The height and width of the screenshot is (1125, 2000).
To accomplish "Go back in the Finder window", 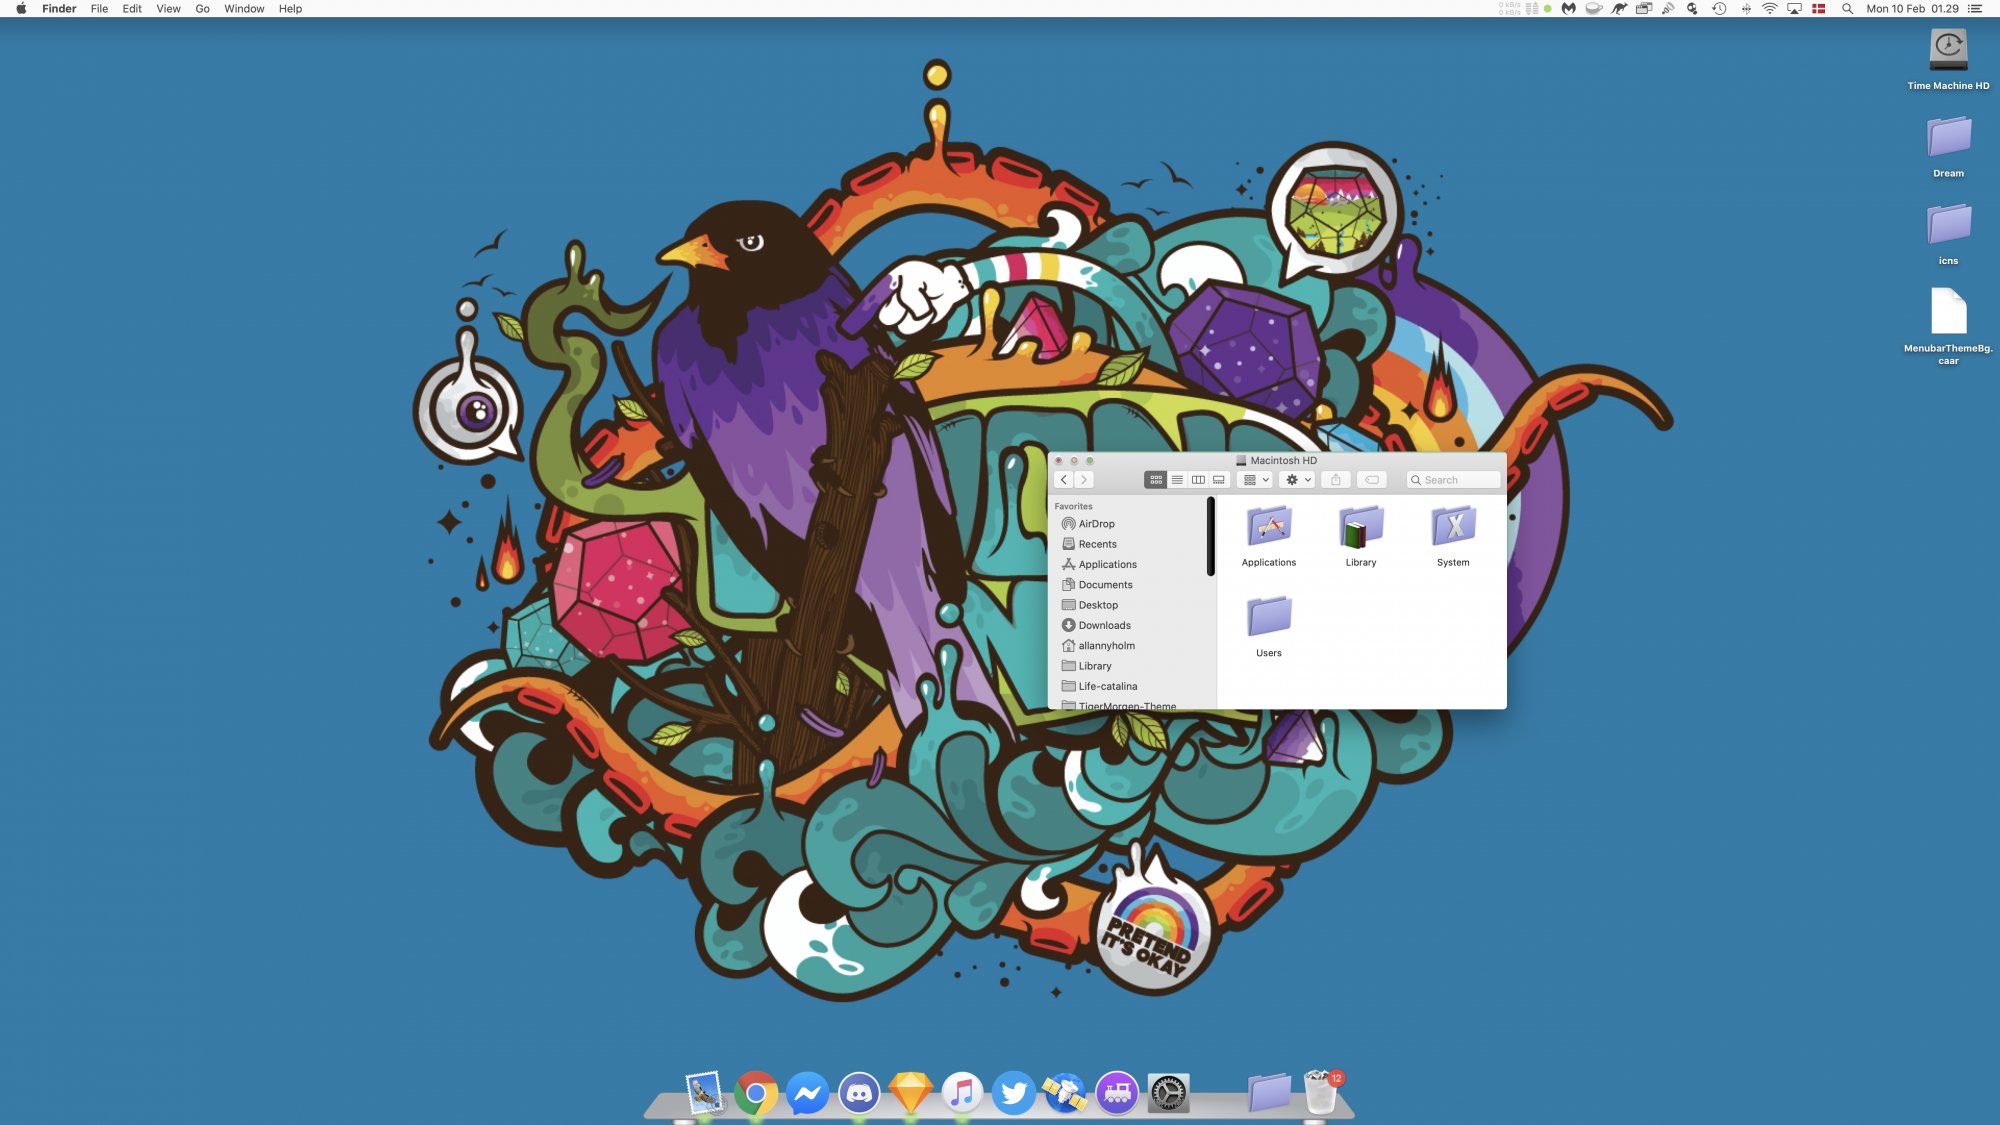I will point(1064,480).
